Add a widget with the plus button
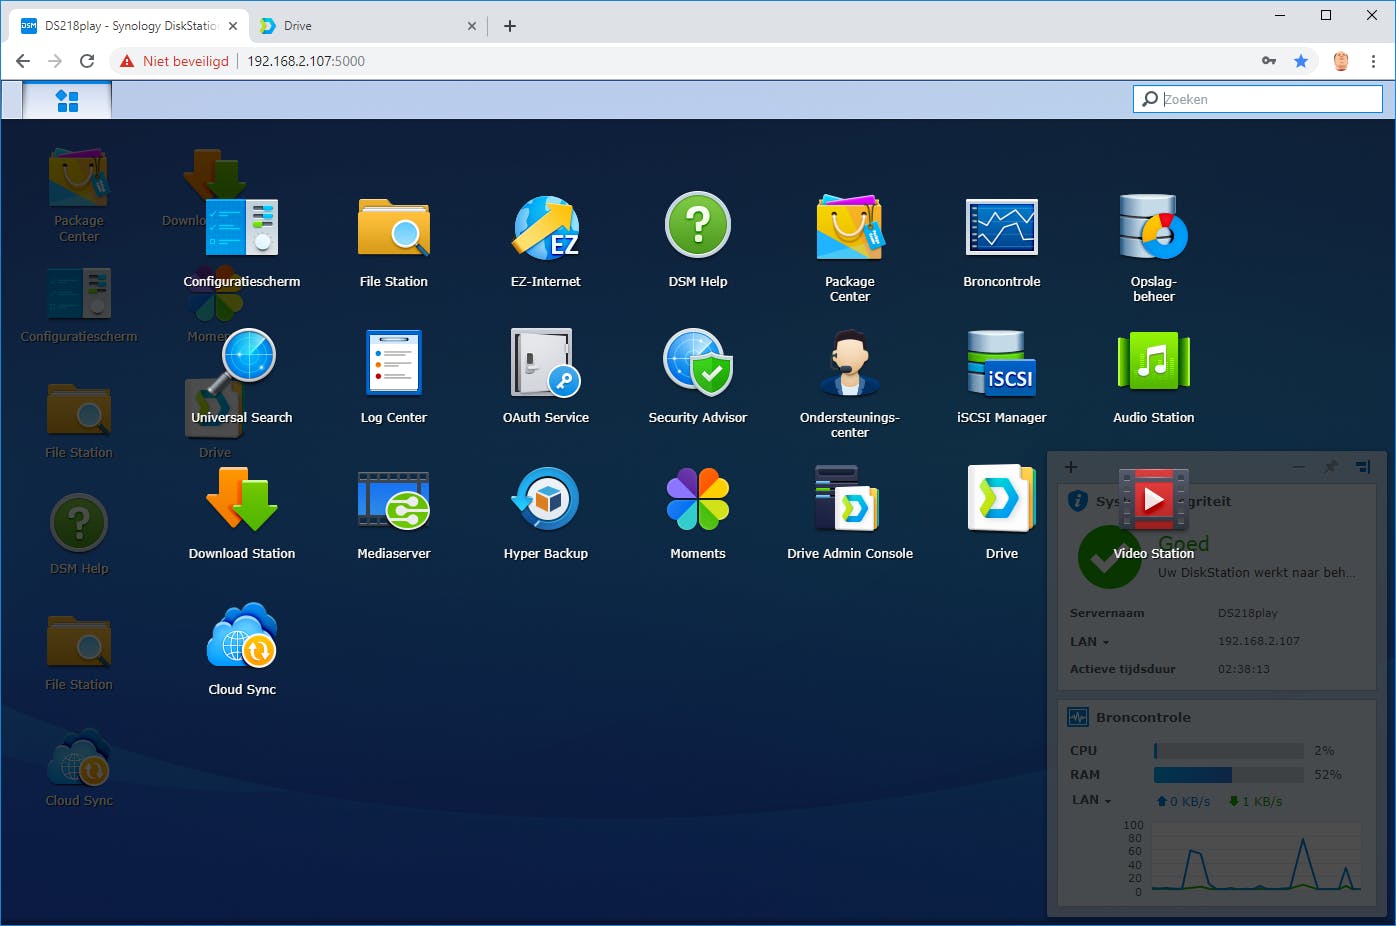The image size is (1396, 926). pyautogui.click(x=1071, y=467)
